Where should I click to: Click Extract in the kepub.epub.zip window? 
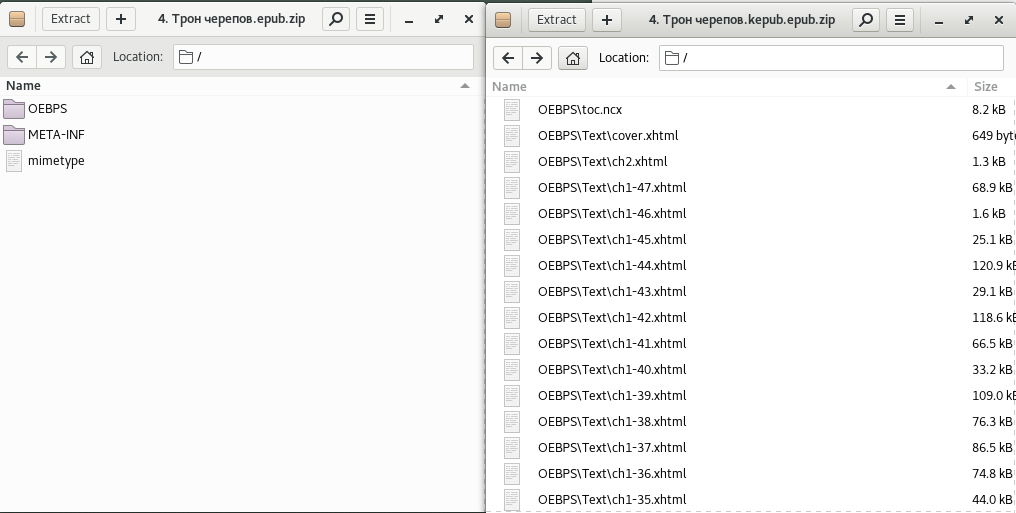click(x=557, y=19)
